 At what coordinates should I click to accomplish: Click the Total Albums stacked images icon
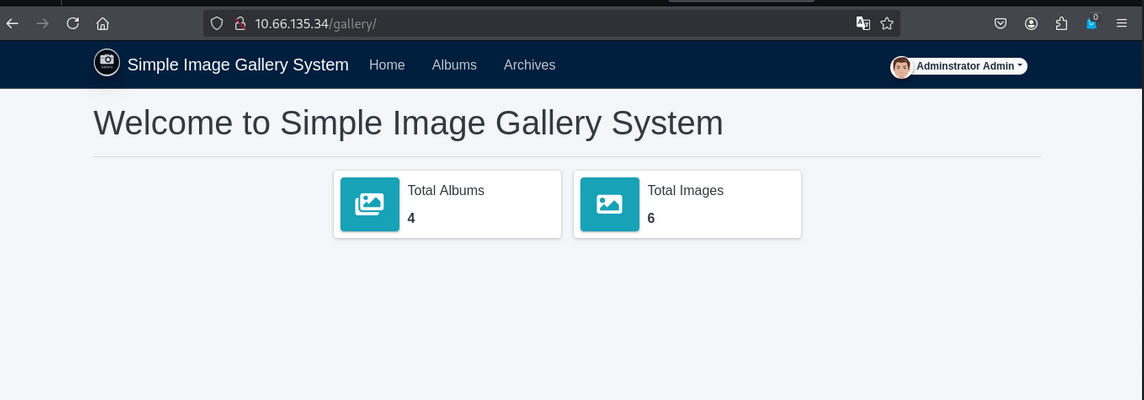369,204
